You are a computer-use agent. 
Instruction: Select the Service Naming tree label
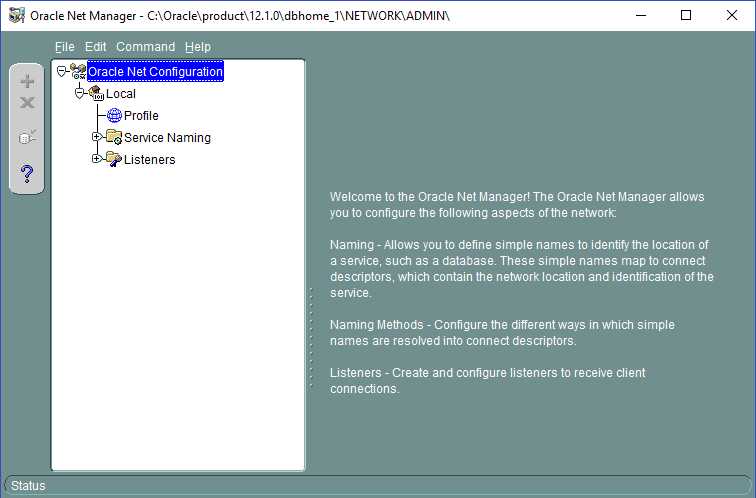pyautogui.click(x=167, y=137)
